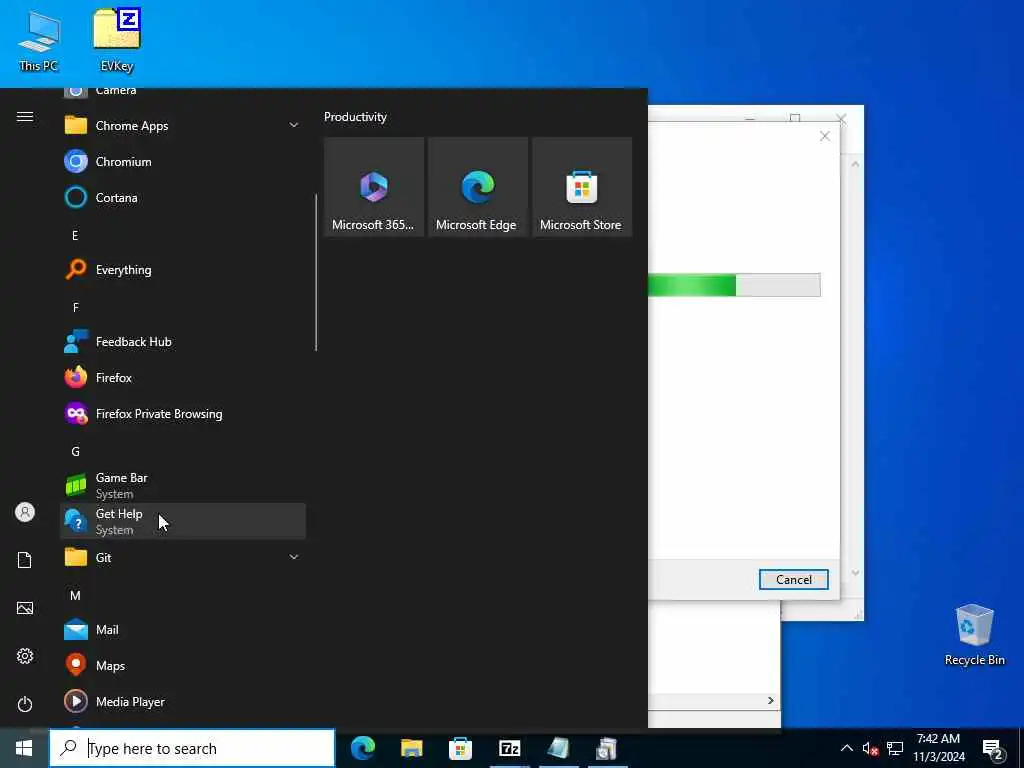Open Pictures from the Start sidebar
Viewport: 1024px width, 768px height.
click(x=25, y=608)
